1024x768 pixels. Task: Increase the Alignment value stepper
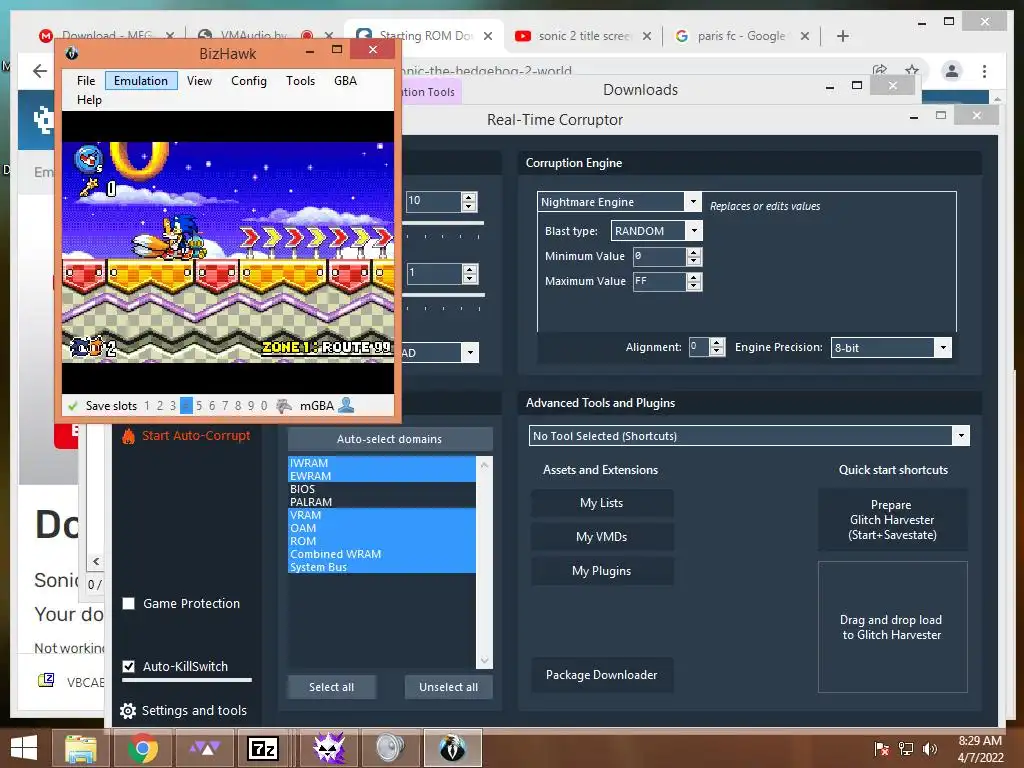point(716,342)
